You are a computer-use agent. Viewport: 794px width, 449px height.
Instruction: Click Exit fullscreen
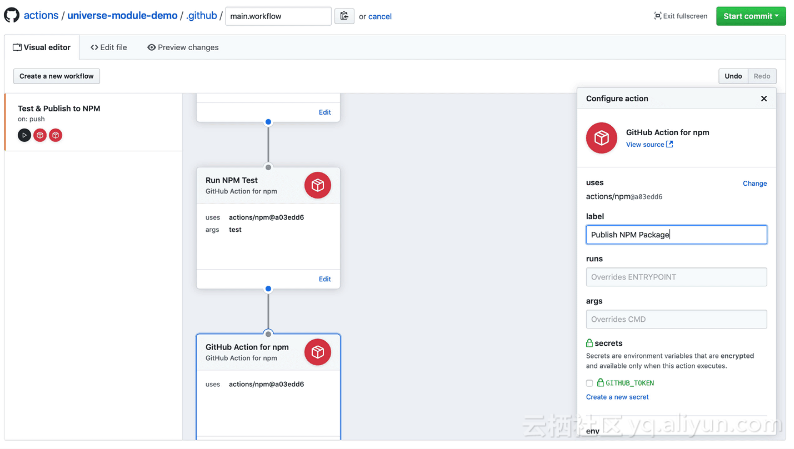coord(681,16)
